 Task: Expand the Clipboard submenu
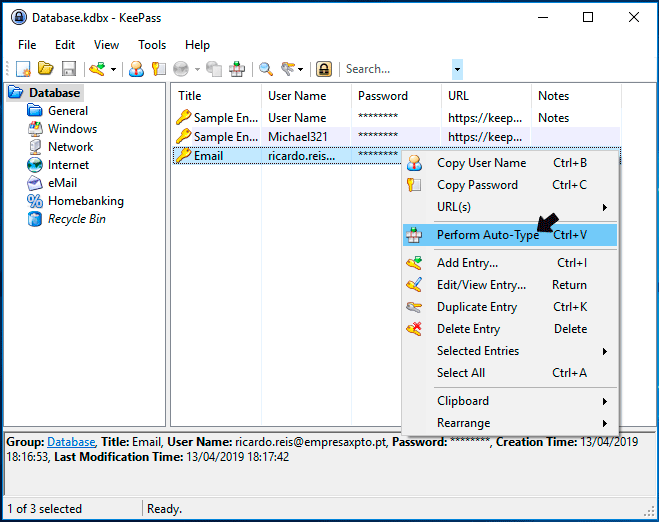tap(510, 401)
